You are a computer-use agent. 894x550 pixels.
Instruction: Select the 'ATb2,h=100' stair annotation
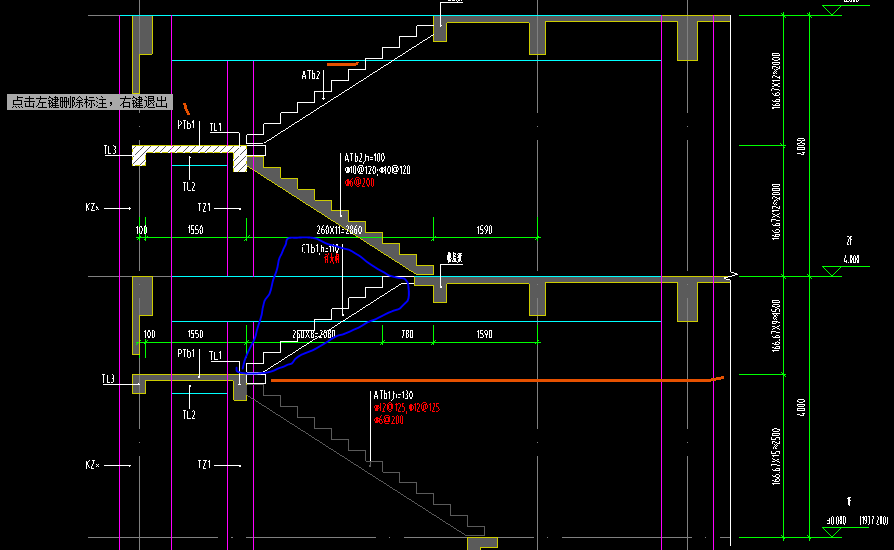click(x=365, y=157)
